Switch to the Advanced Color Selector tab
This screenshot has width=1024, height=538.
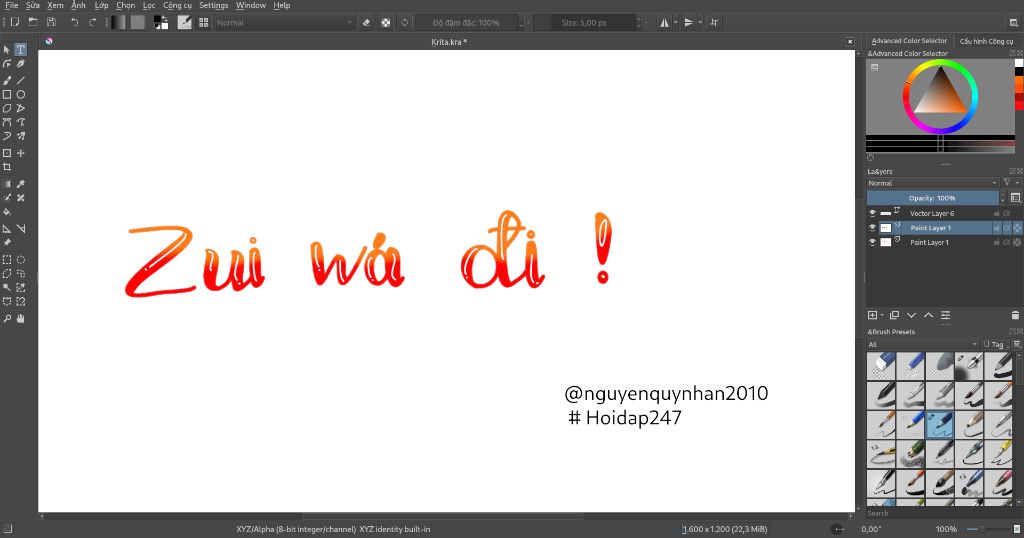pyautogui.click(x=908, y=41)
